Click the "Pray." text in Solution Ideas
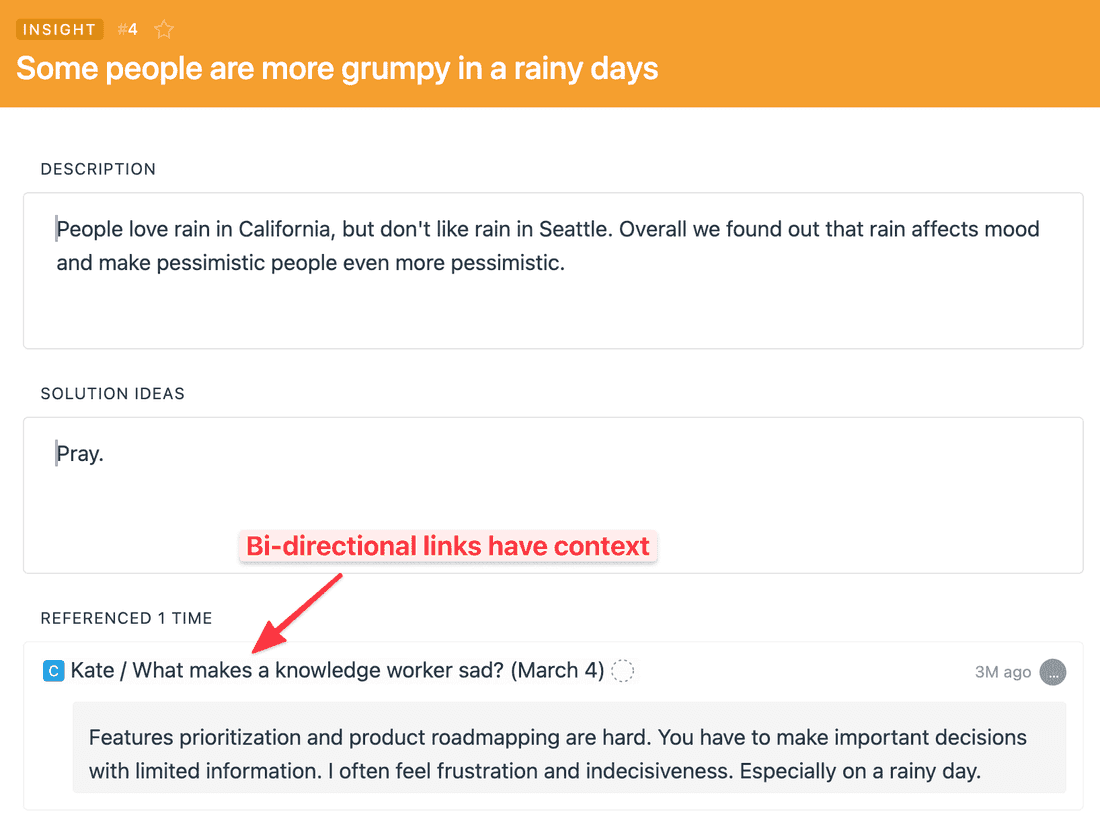Viewport: 1100px width, 836px height. 79,453
